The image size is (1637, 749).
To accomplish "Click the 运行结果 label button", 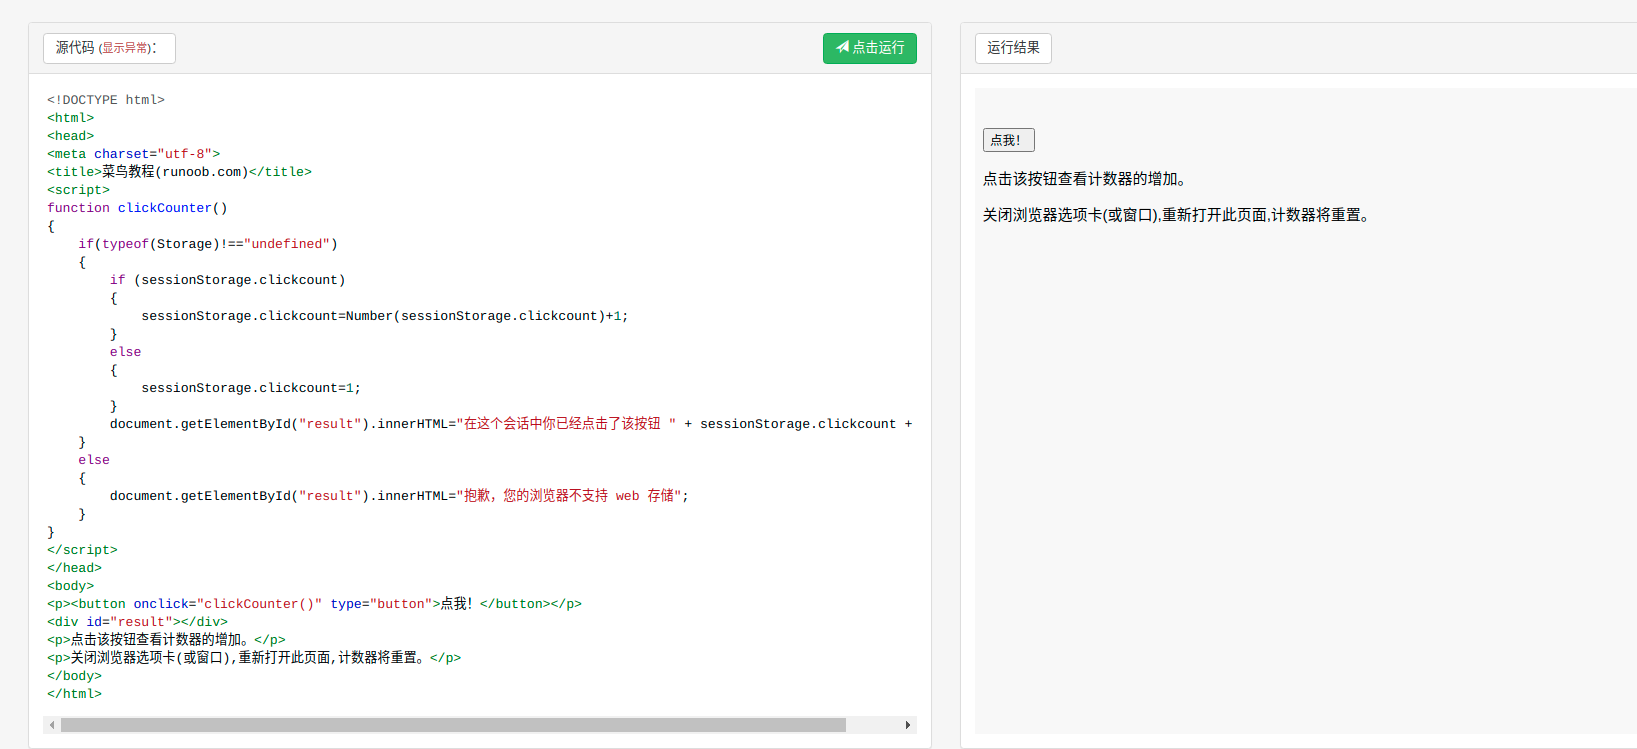I will (x=1013, y=48).
